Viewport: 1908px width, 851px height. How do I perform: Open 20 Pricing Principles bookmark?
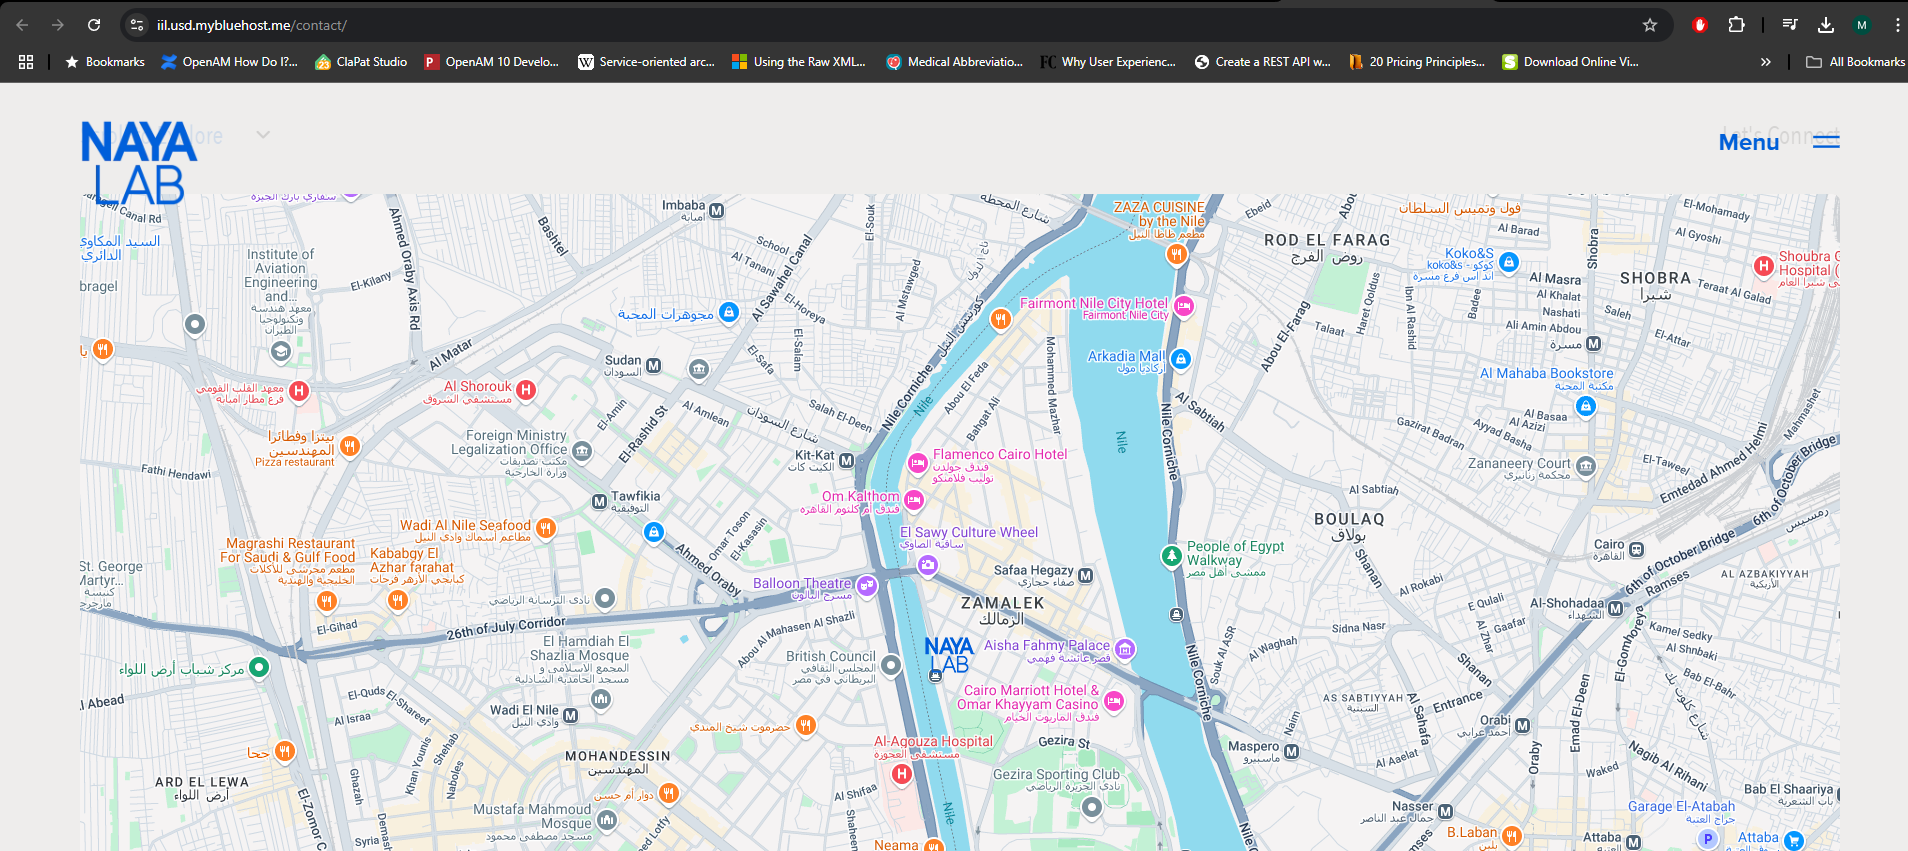click(1417, 62)
